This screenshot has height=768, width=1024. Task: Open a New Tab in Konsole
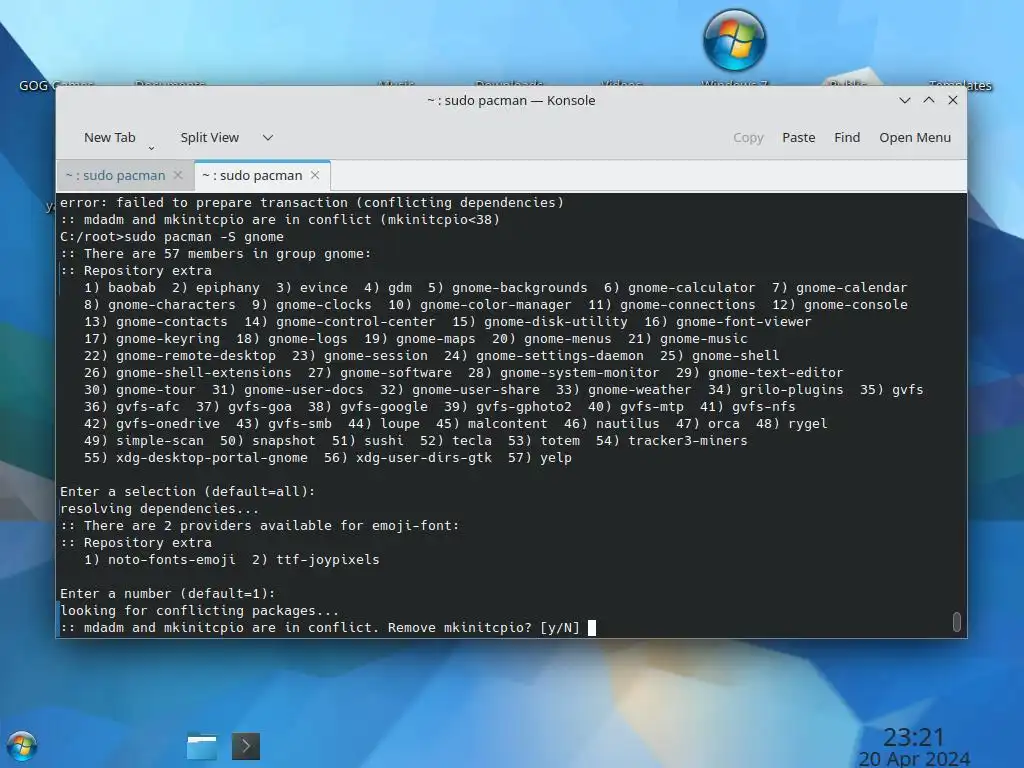click(x=109, y=137)
